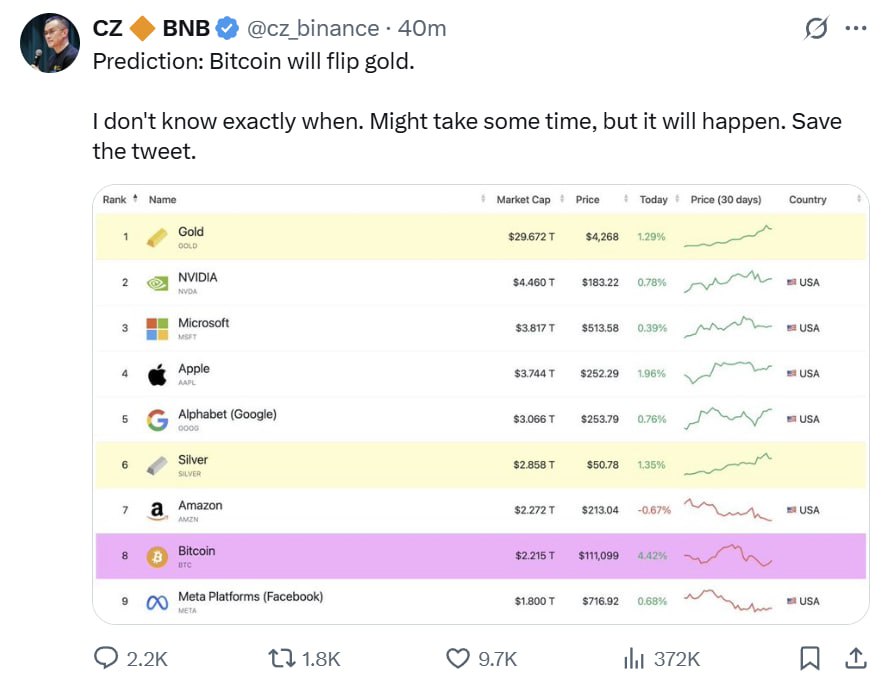Viewport: 888px width, 677px height.
Task: Open the three-dot more options menu
Action: (x=856, y=29)
